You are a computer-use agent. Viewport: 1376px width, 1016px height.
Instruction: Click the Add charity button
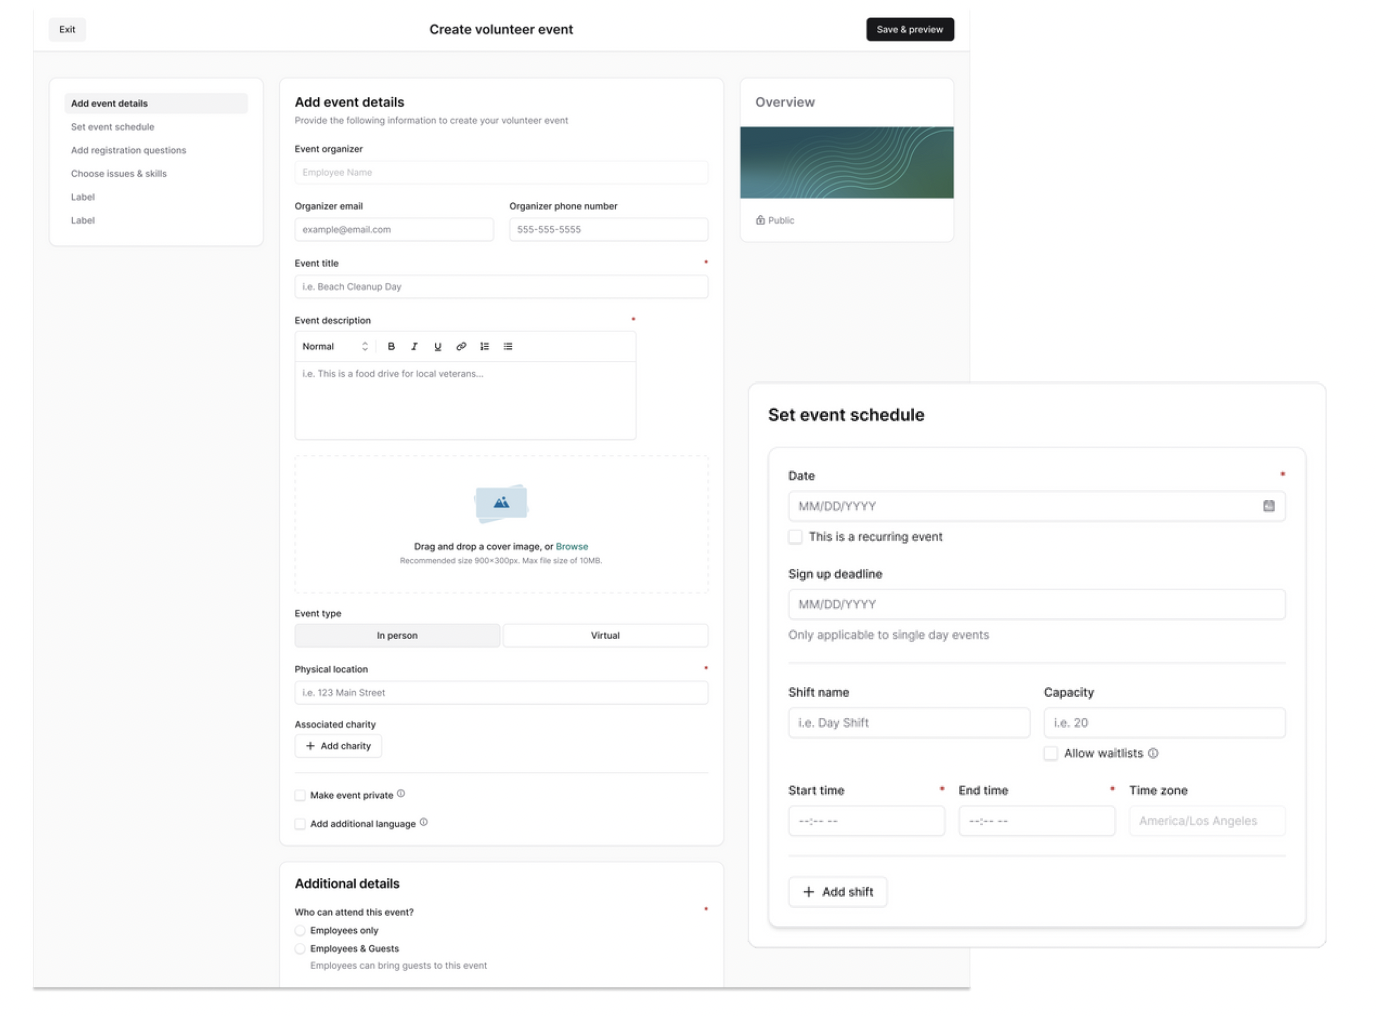pyautogui.click(x=338, y=746)
